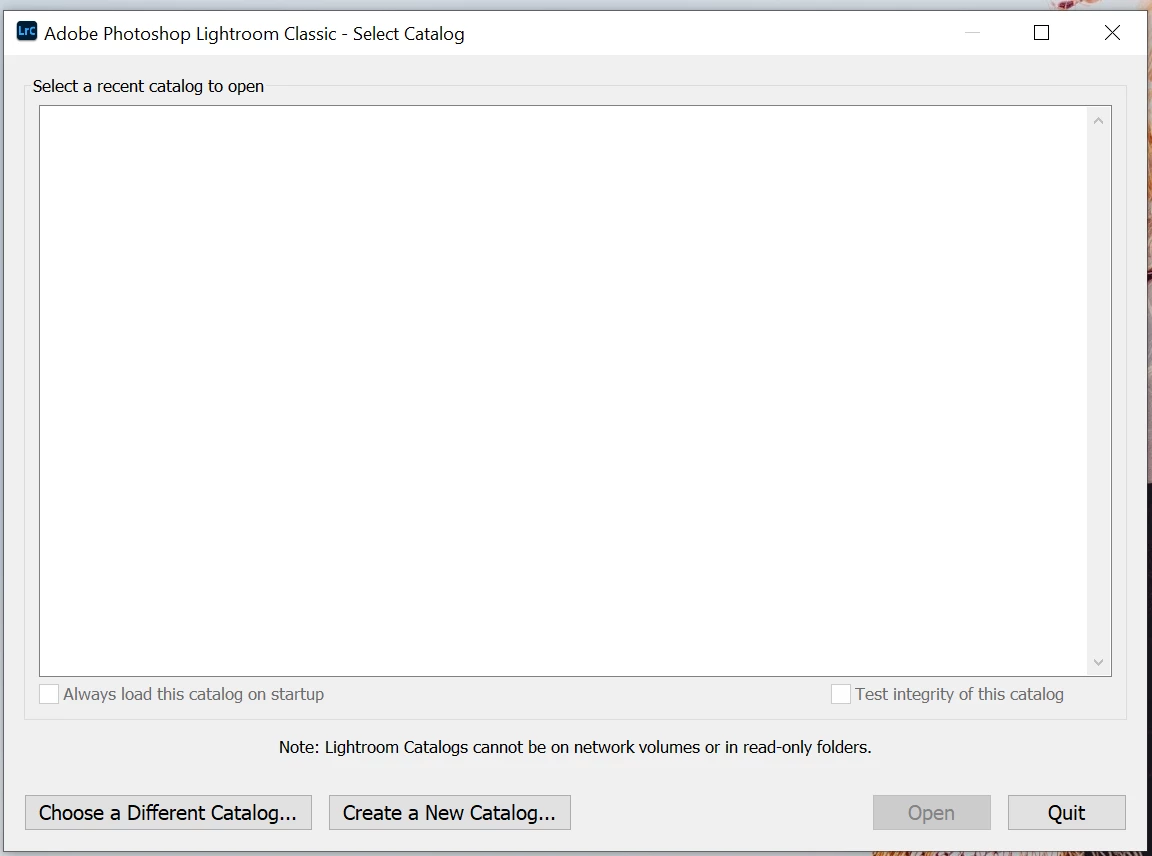Minimize the Select Catalog window
1152x856 pixels.
tap(972, 32)
